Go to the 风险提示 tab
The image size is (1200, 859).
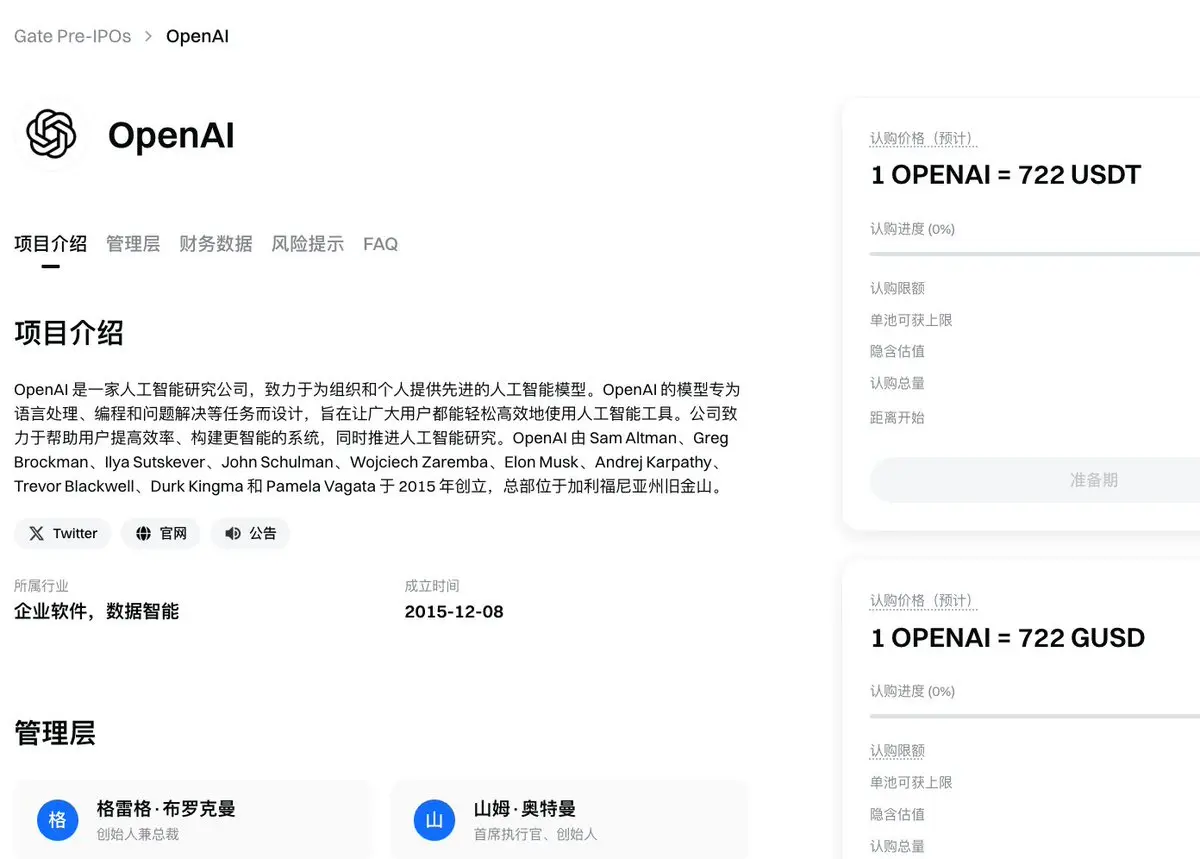click(308, 244)
